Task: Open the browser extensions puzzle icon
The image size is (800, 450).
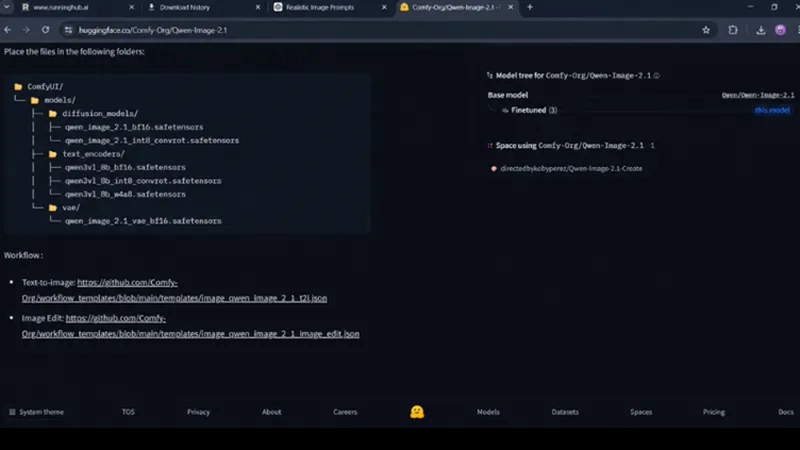Action: (733, 30)
